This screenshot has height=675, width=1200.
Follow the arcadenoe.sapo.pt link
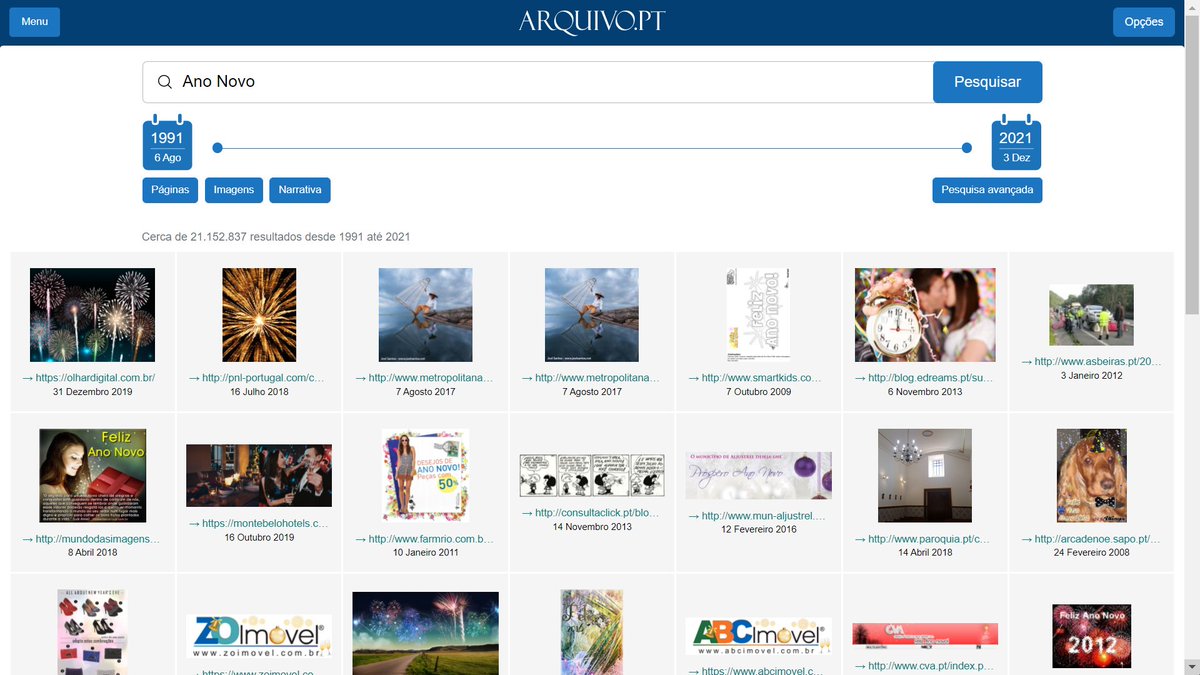(1091, 539)
